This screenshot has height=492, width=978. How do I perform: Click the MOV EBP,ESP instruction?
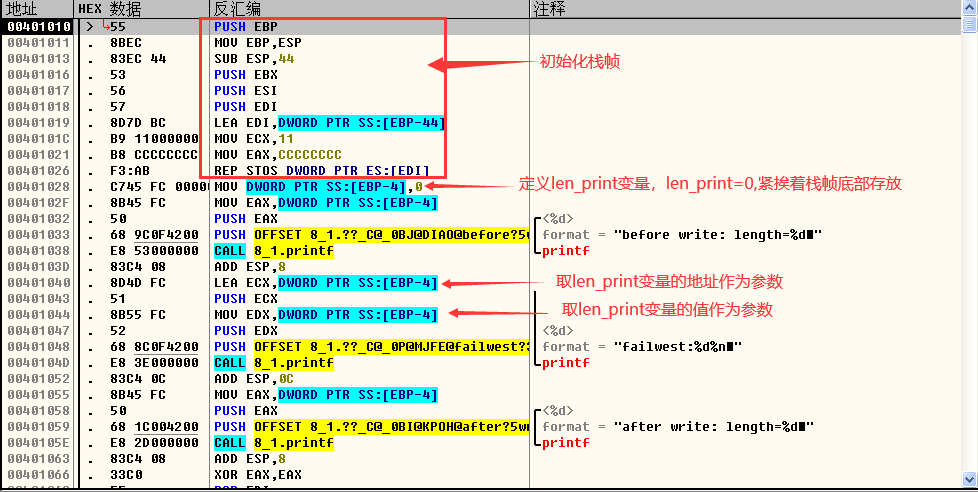tap(258, 43)
